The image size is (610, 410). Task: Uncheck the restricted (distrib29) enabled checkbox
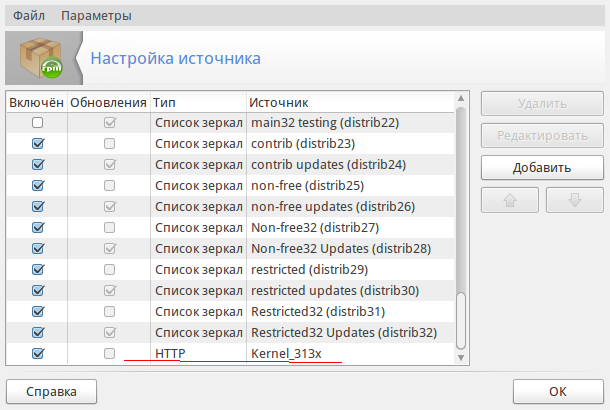[x=38, y=269]
